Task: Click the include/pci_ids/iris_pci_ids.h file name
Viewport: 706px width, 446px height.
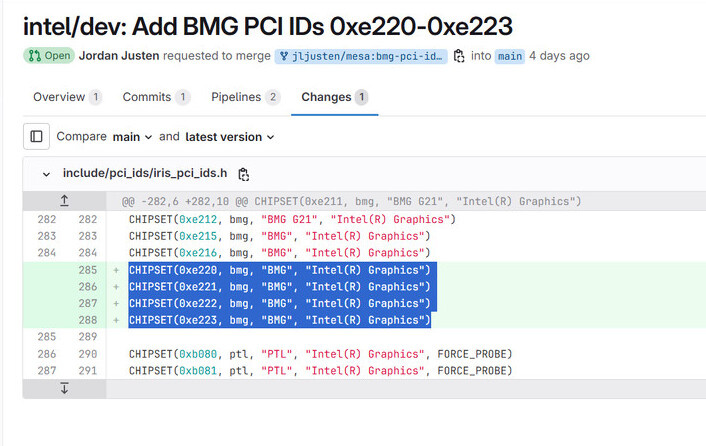Action: click(x=146, y=174)
